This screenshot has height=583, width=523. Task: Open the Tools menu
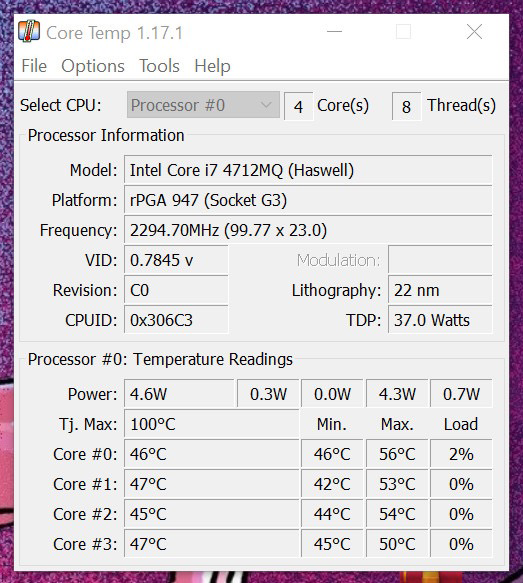click(x=159, y=66)
